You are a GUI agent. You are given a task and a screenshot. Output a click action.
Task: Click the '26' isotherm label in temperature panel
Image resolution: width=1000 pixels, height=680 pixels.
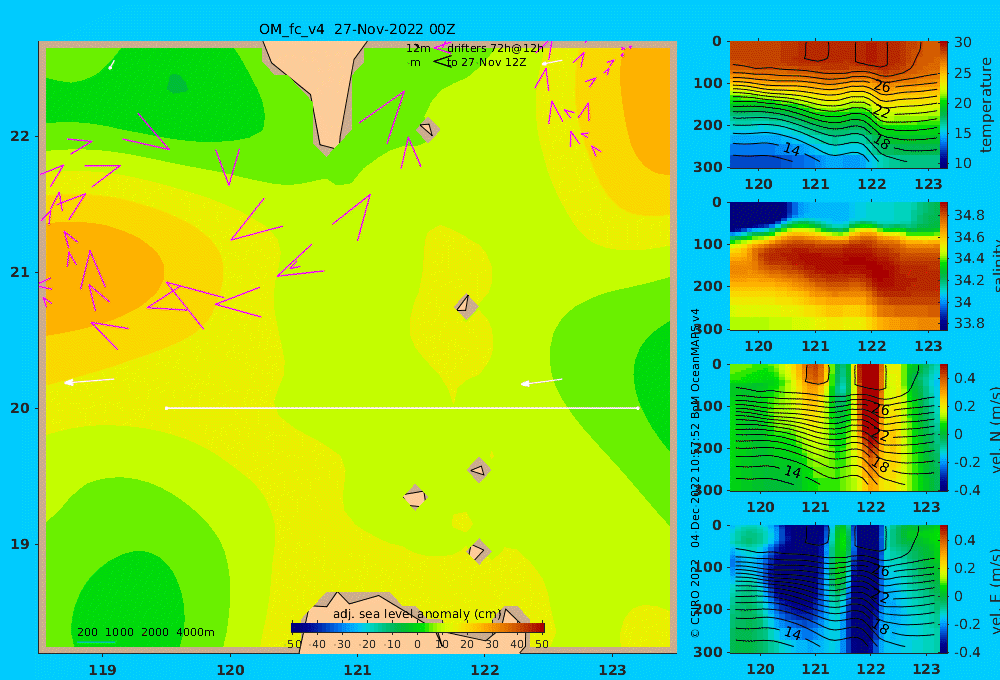881,86
